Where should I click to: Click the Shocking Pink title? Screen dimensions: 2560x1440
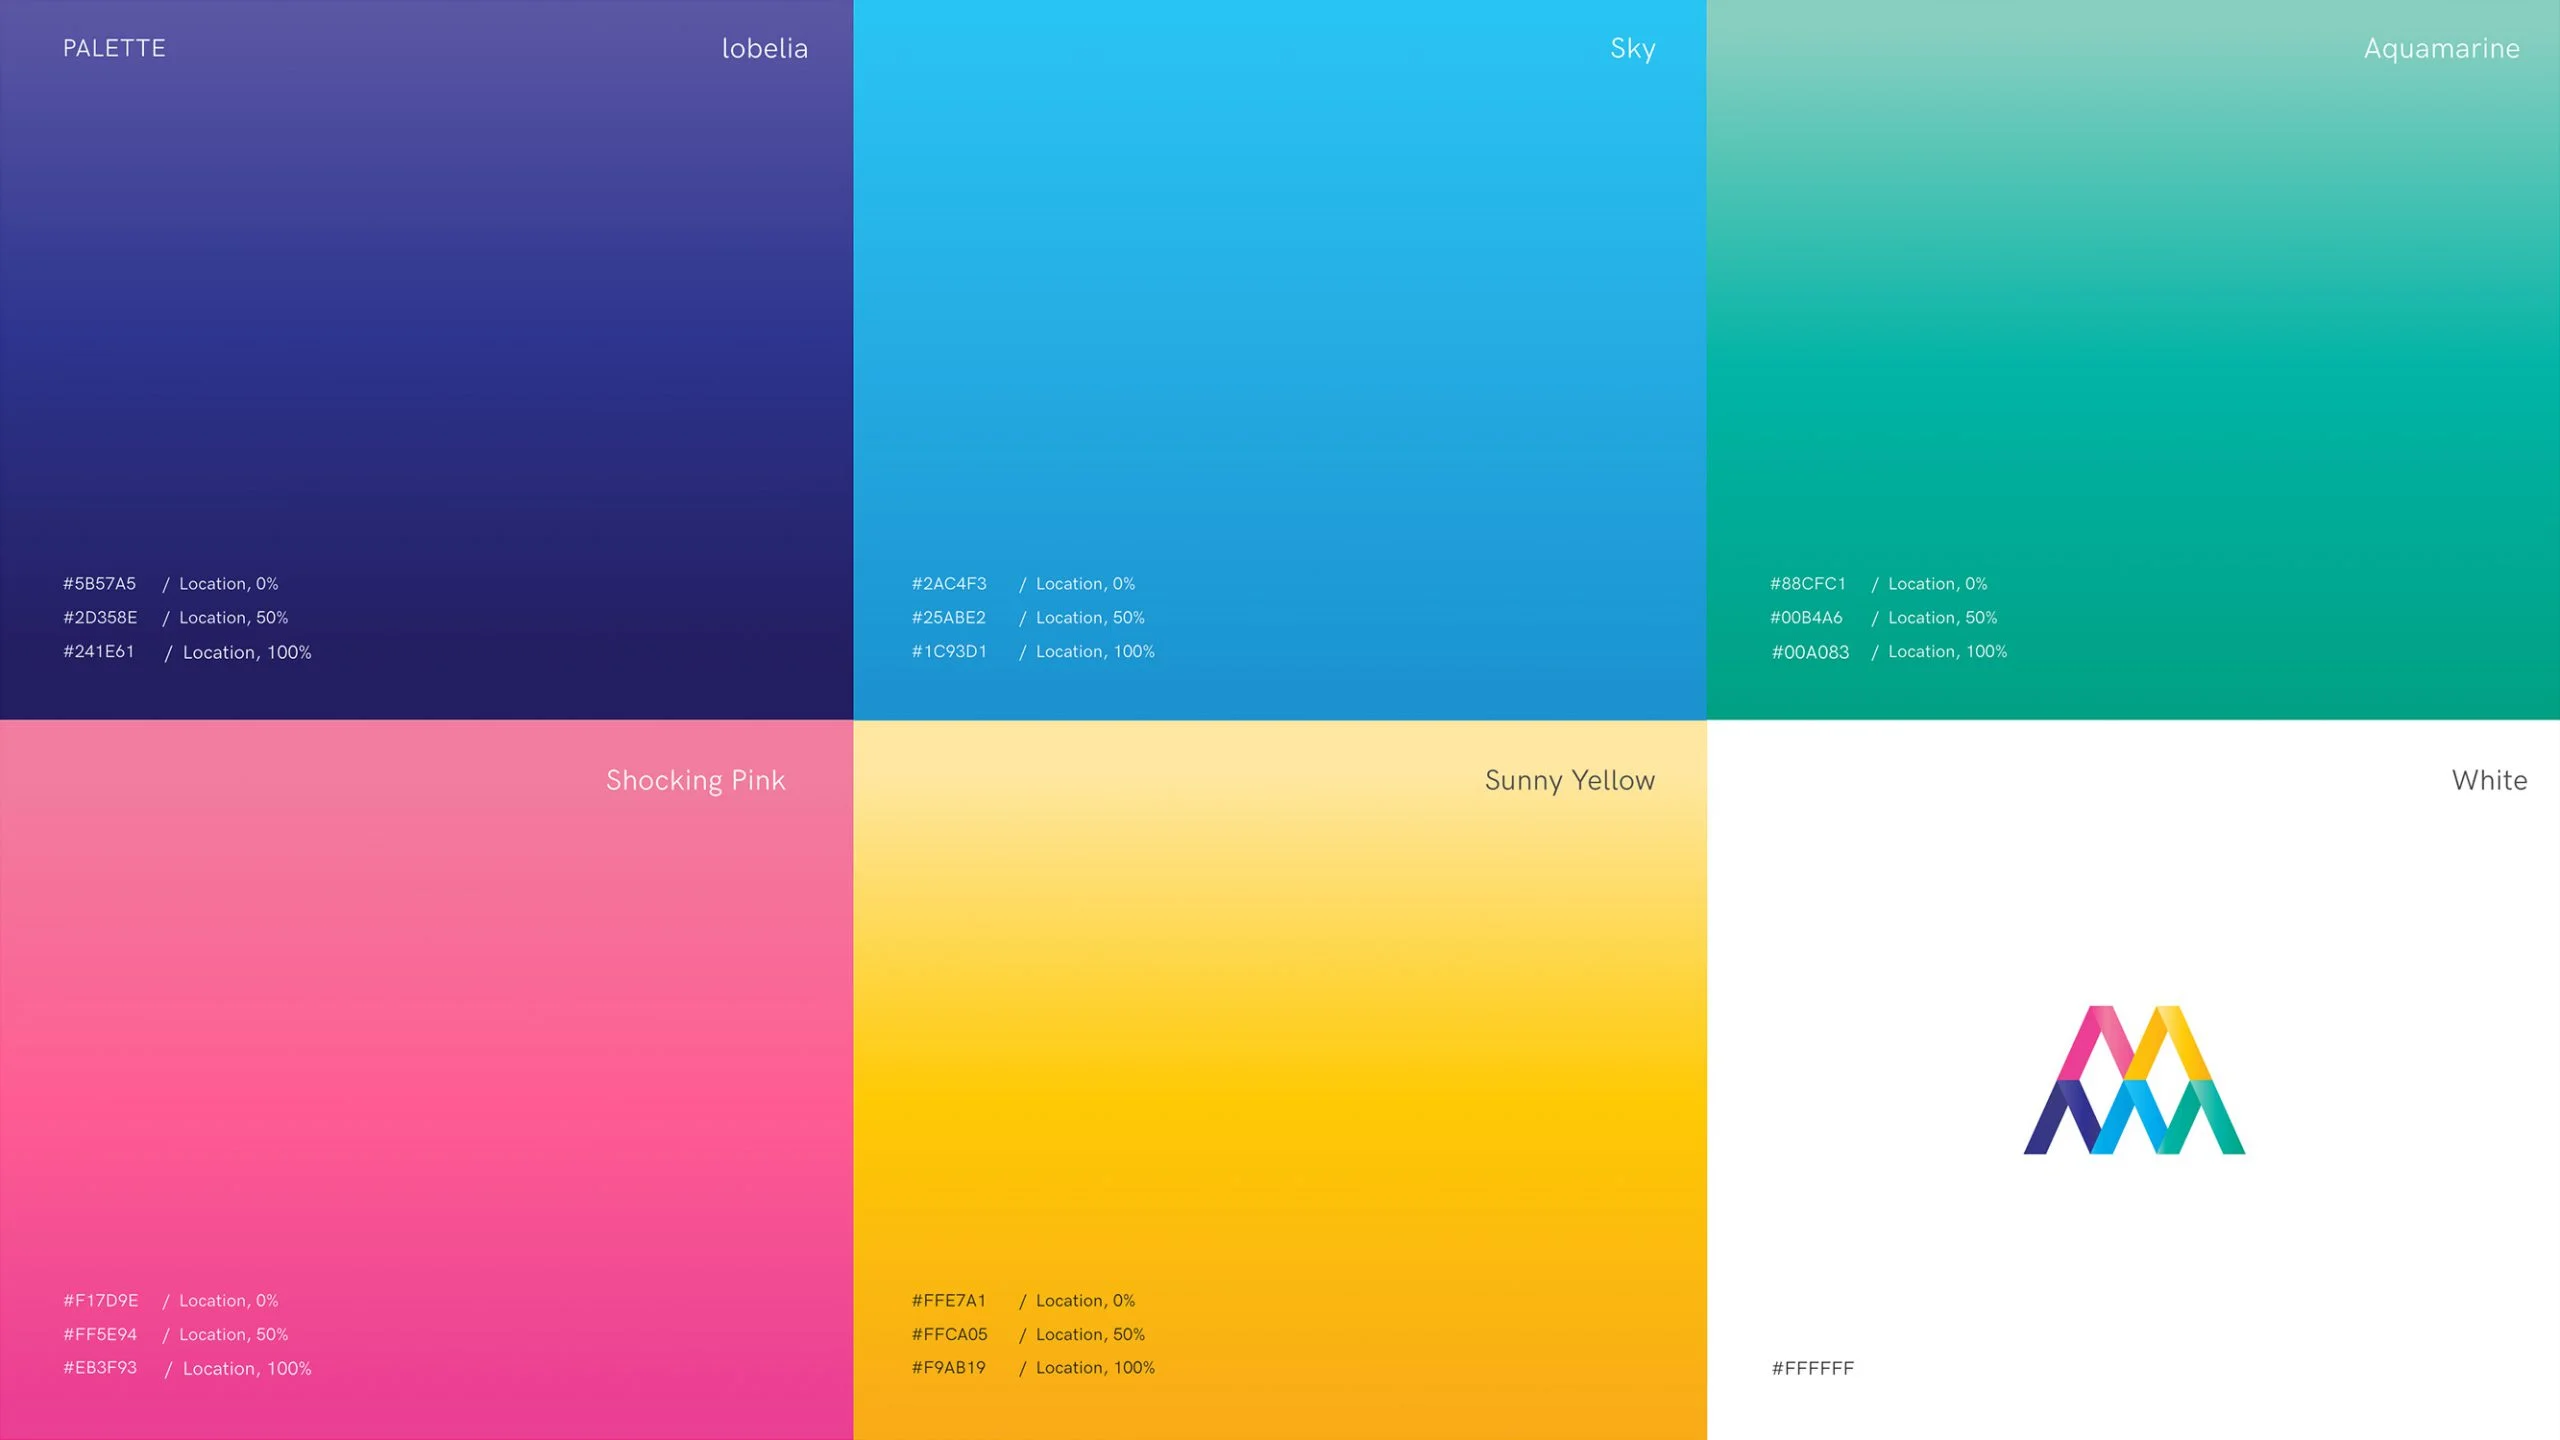[695, 780]
